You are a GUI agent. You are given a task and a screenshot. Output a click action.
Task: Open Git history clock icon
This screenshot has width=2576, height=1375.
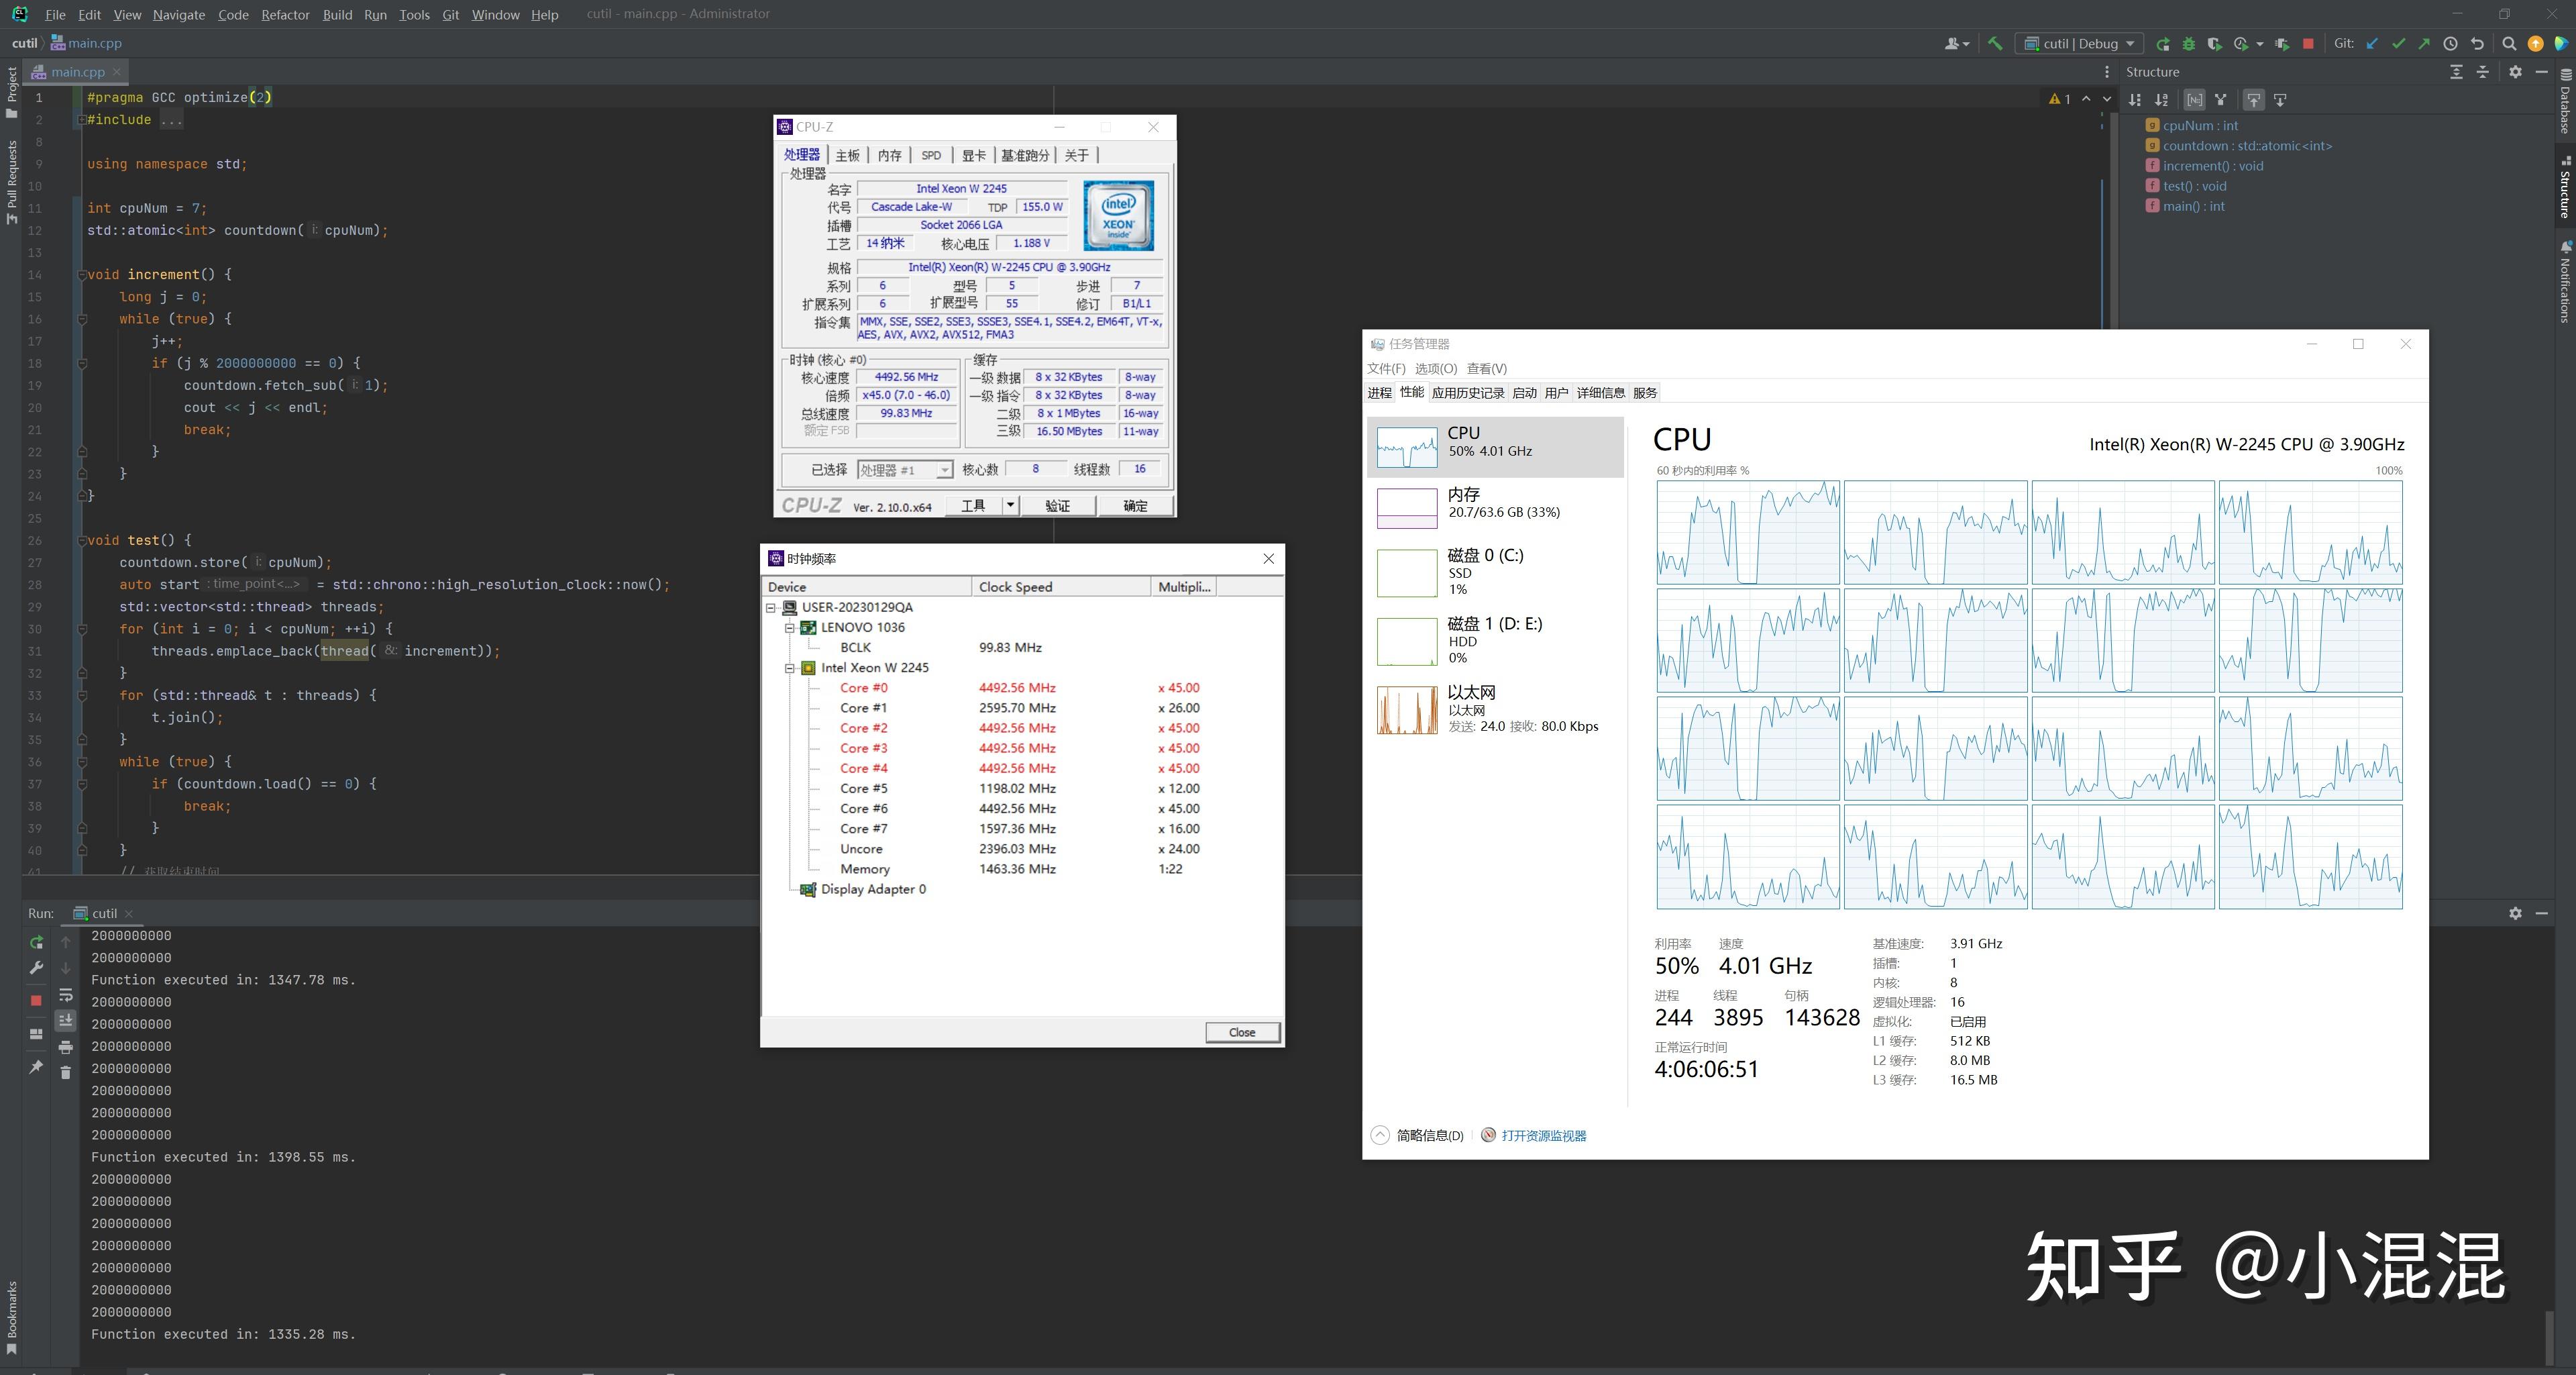point(2450,44)
